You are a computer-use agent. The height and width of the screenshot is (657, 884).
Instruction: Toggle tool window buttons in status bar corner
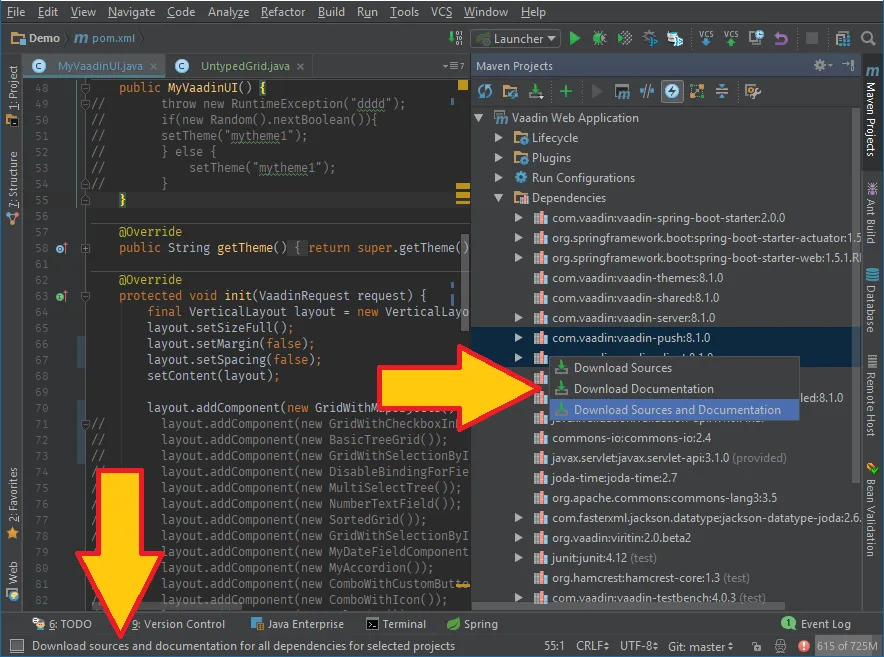coord(16,646)
